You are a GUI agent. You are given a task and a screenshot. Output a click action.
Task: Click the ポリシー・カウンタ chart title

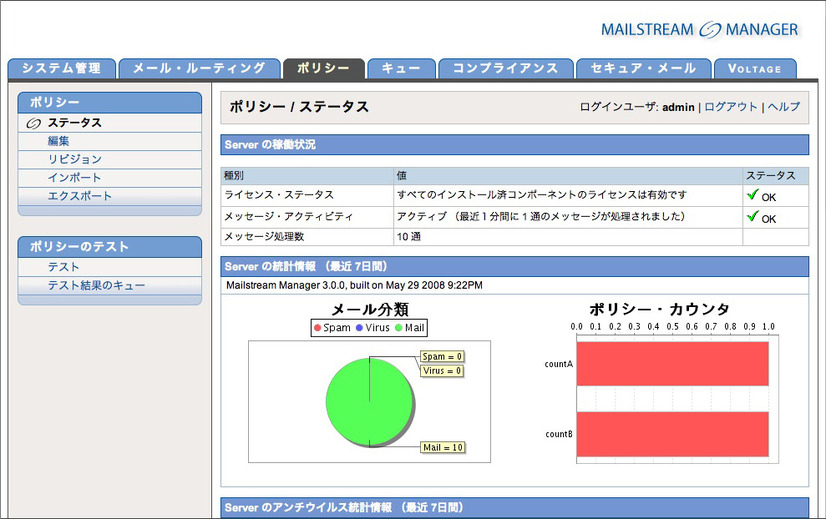coord(660,309)
